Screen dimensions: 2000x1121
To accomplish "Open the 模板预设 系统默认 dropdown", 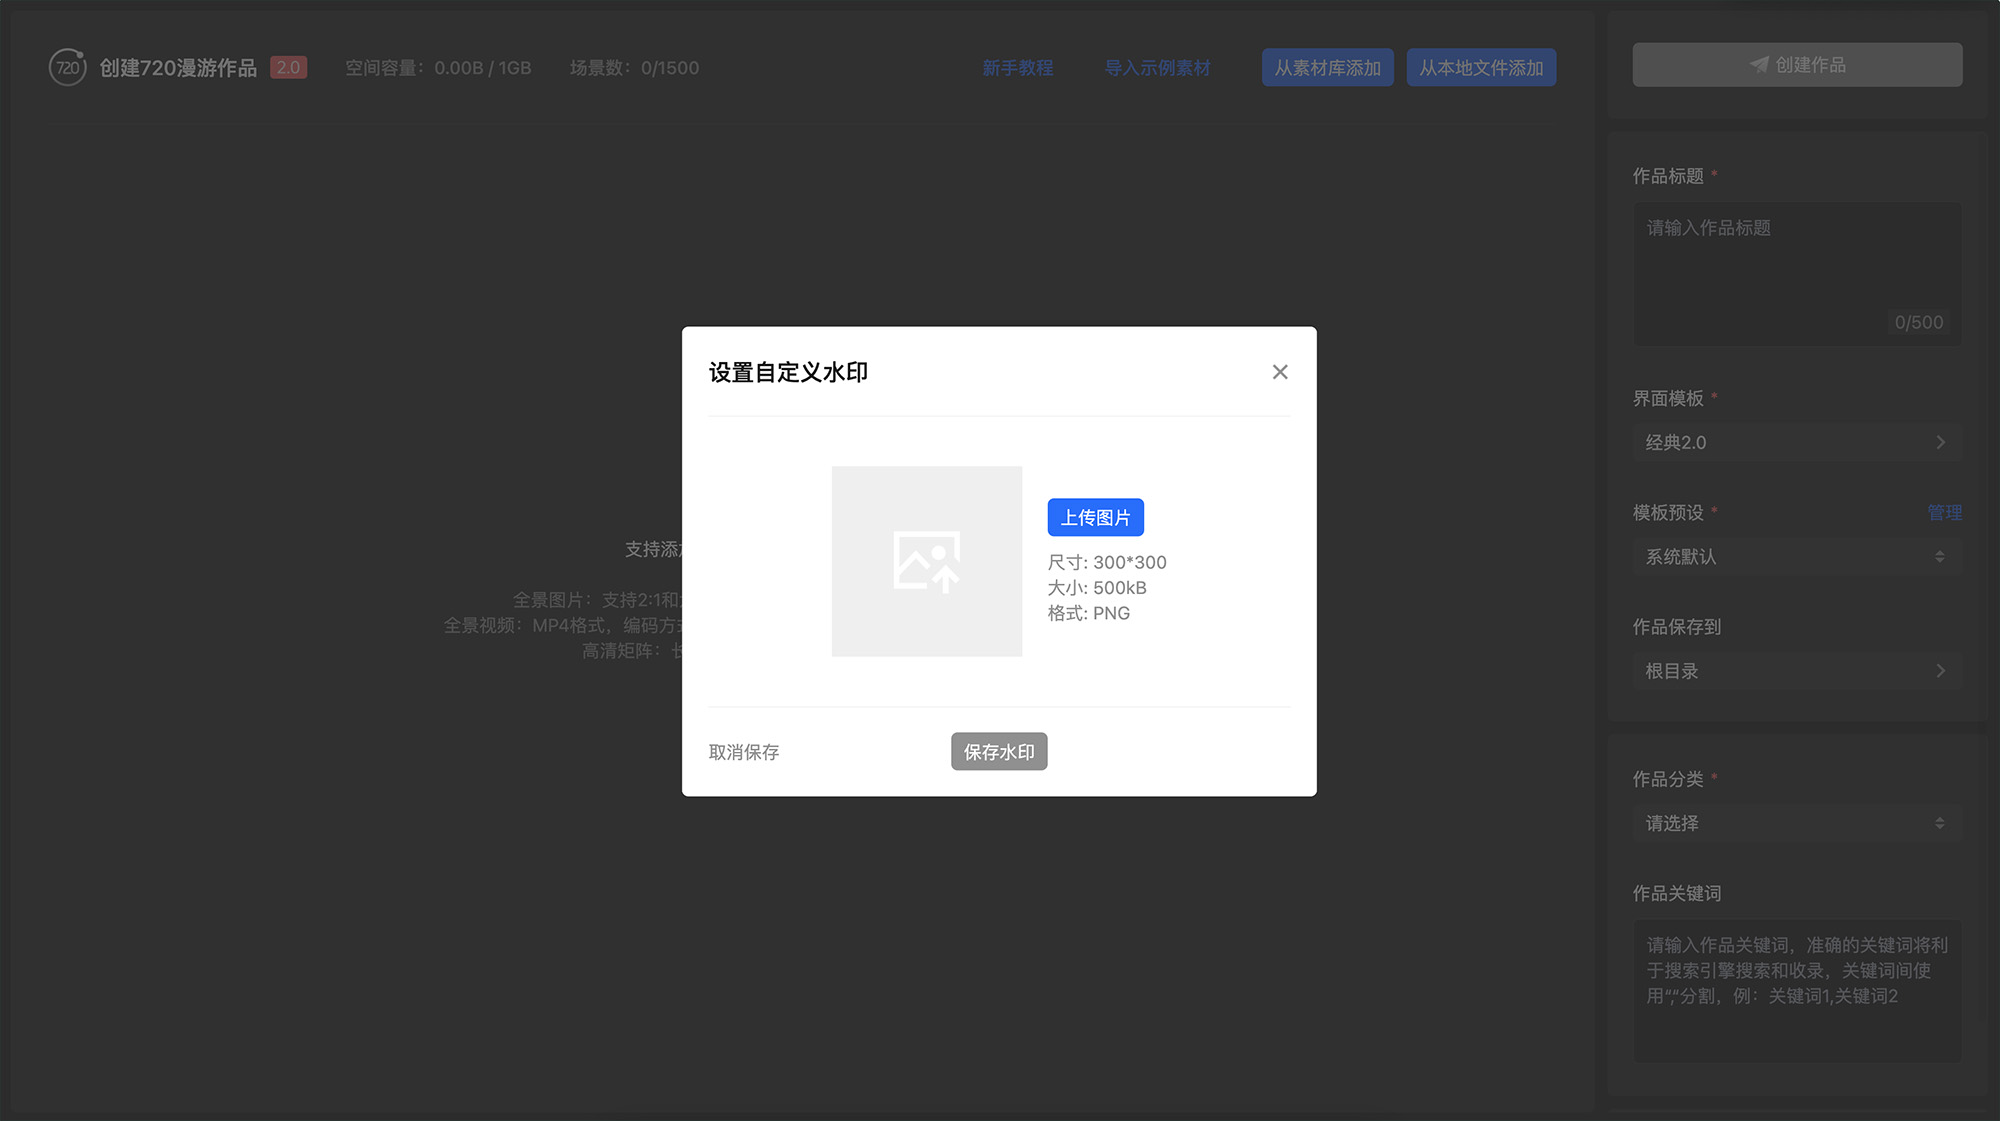I will point(1797,557).
